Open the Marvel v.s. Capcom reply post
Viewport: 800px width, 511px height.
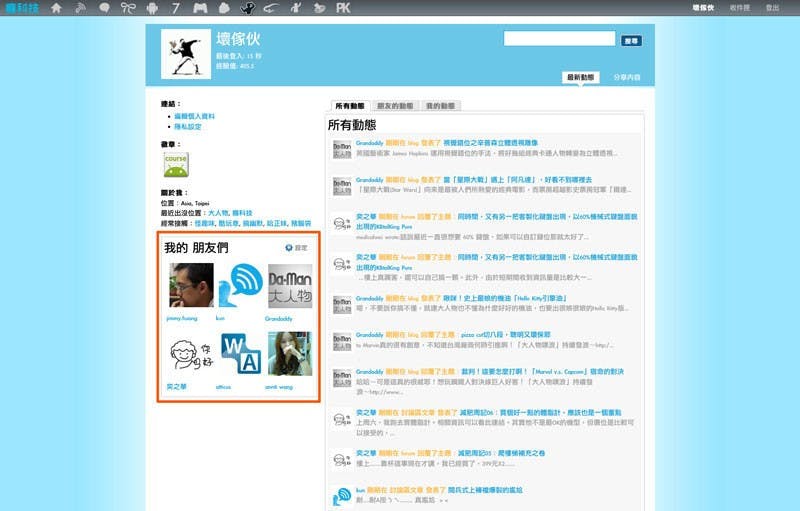[542, 372]
